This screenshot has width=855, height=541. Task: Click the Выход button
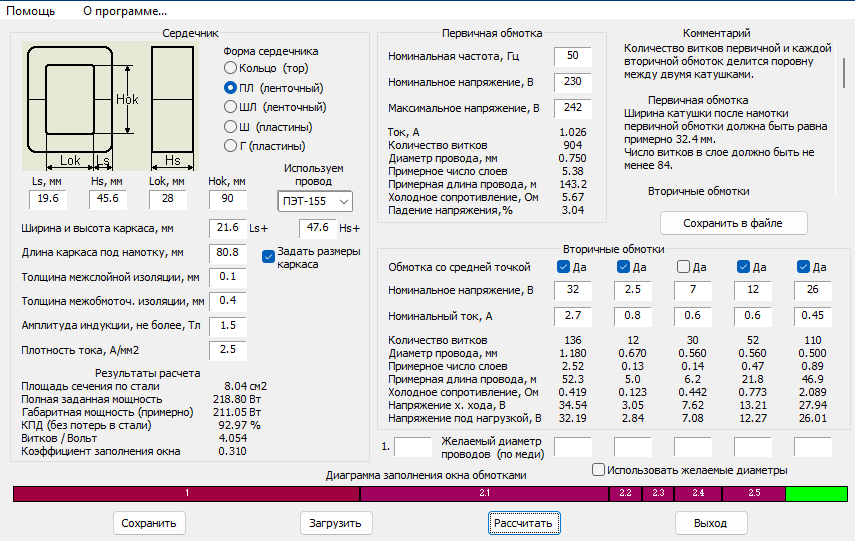pos(711,522)
